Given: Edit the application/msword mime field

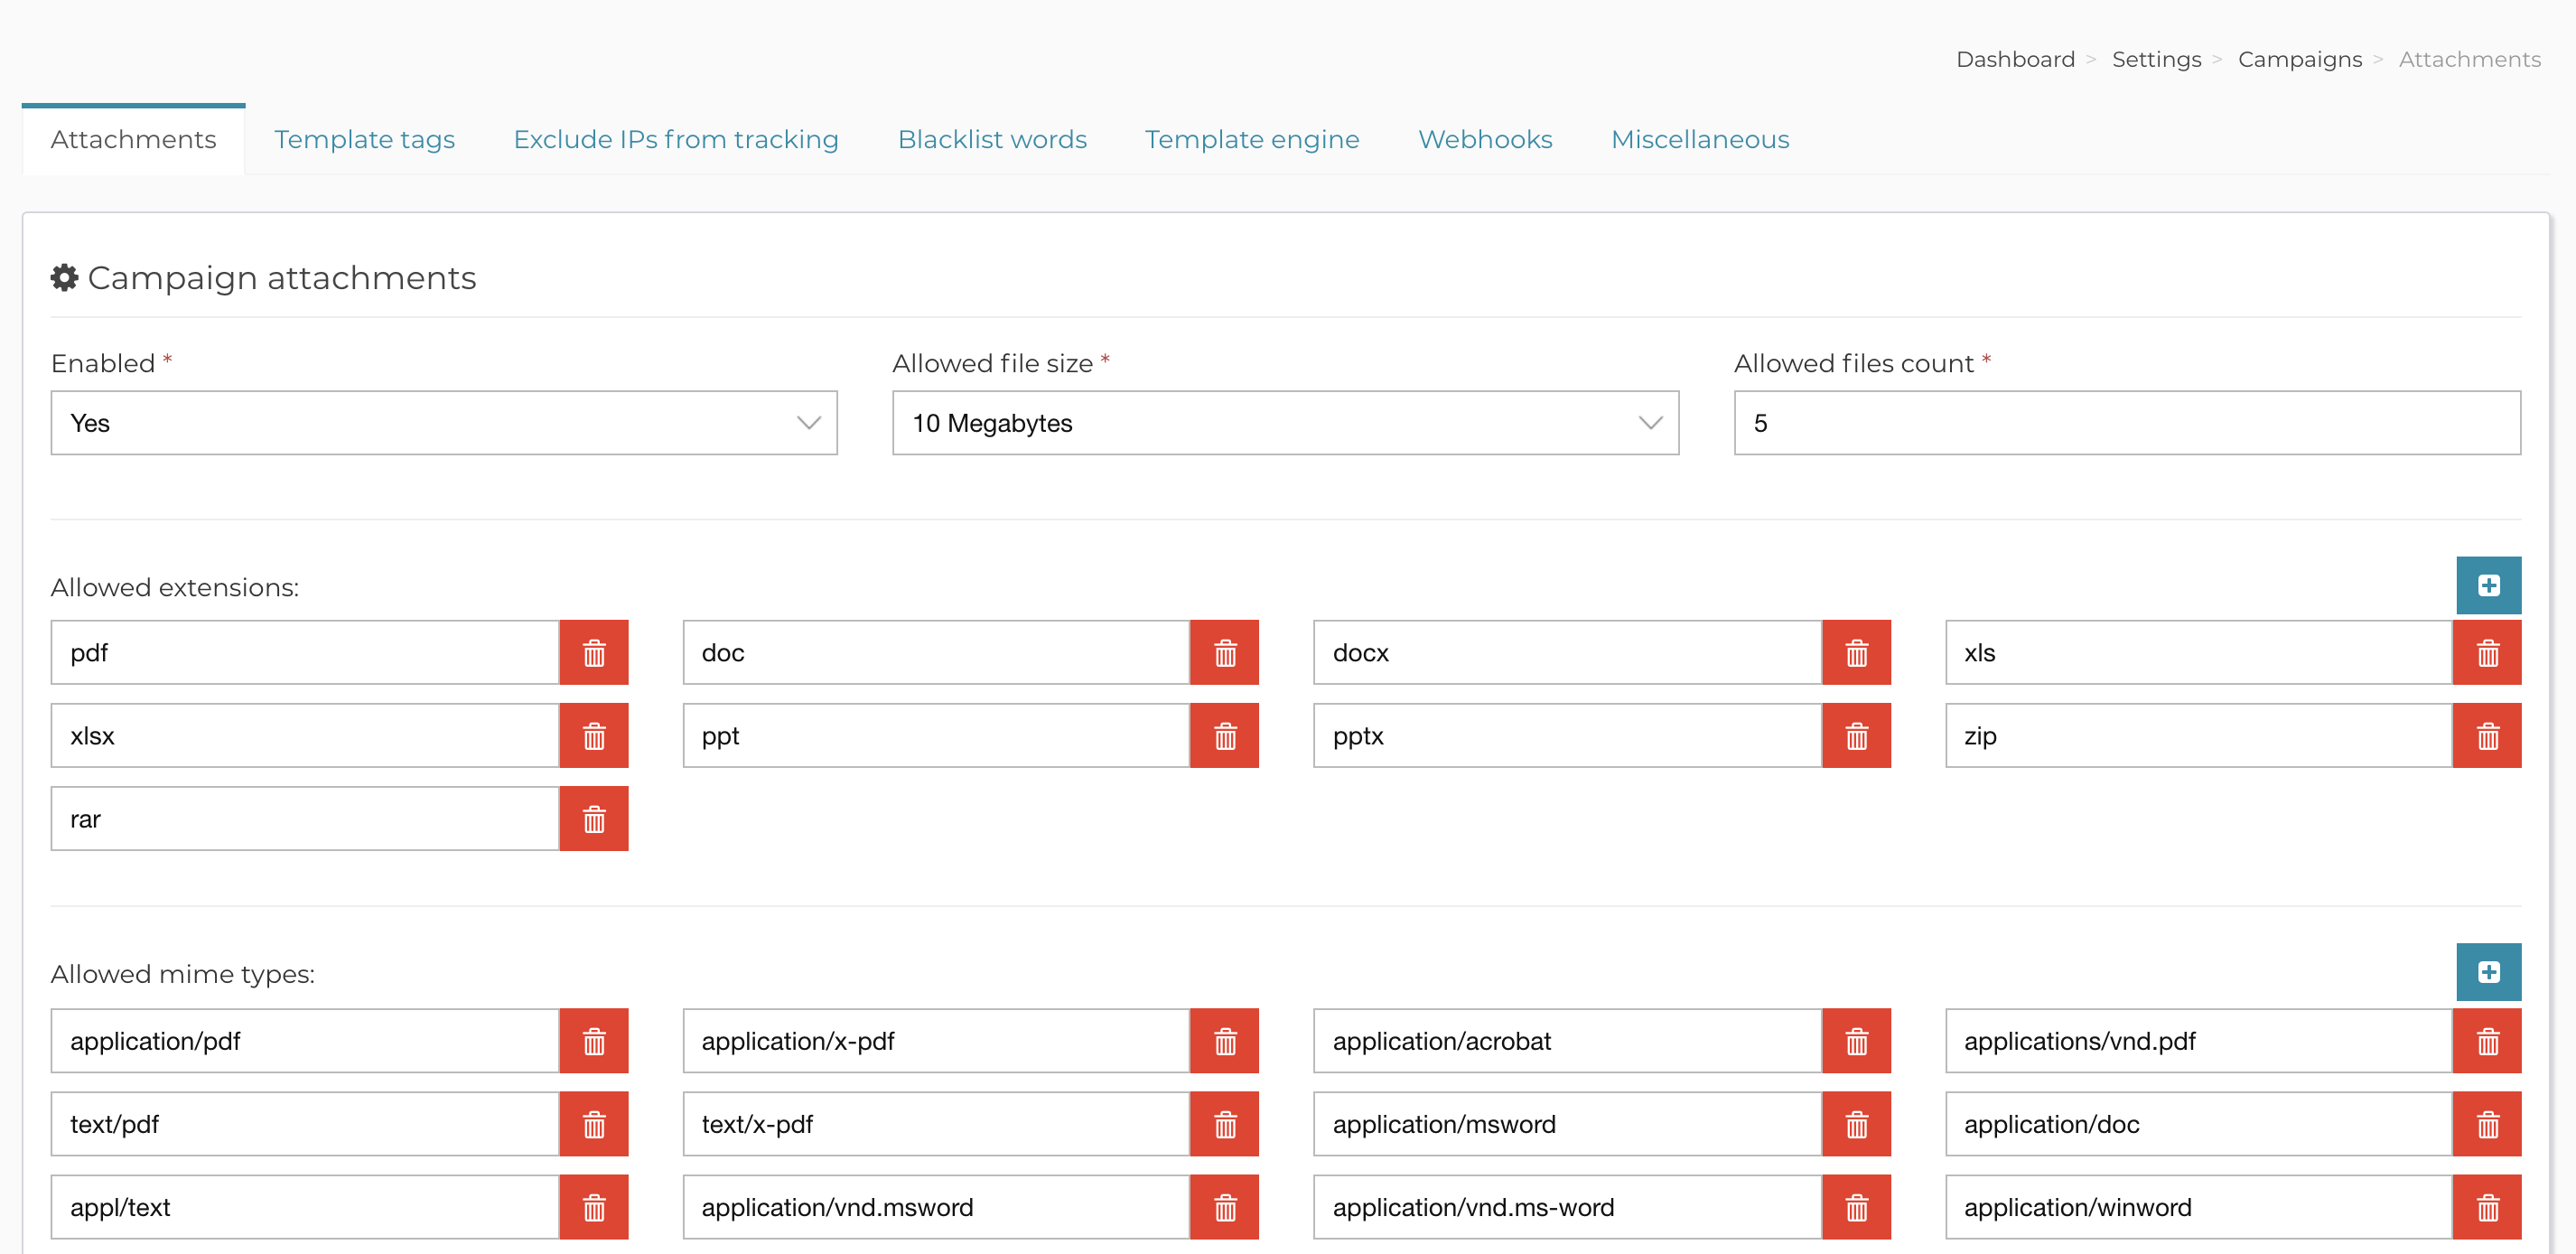Looking at the screenshot, I should [1567, 1123].
